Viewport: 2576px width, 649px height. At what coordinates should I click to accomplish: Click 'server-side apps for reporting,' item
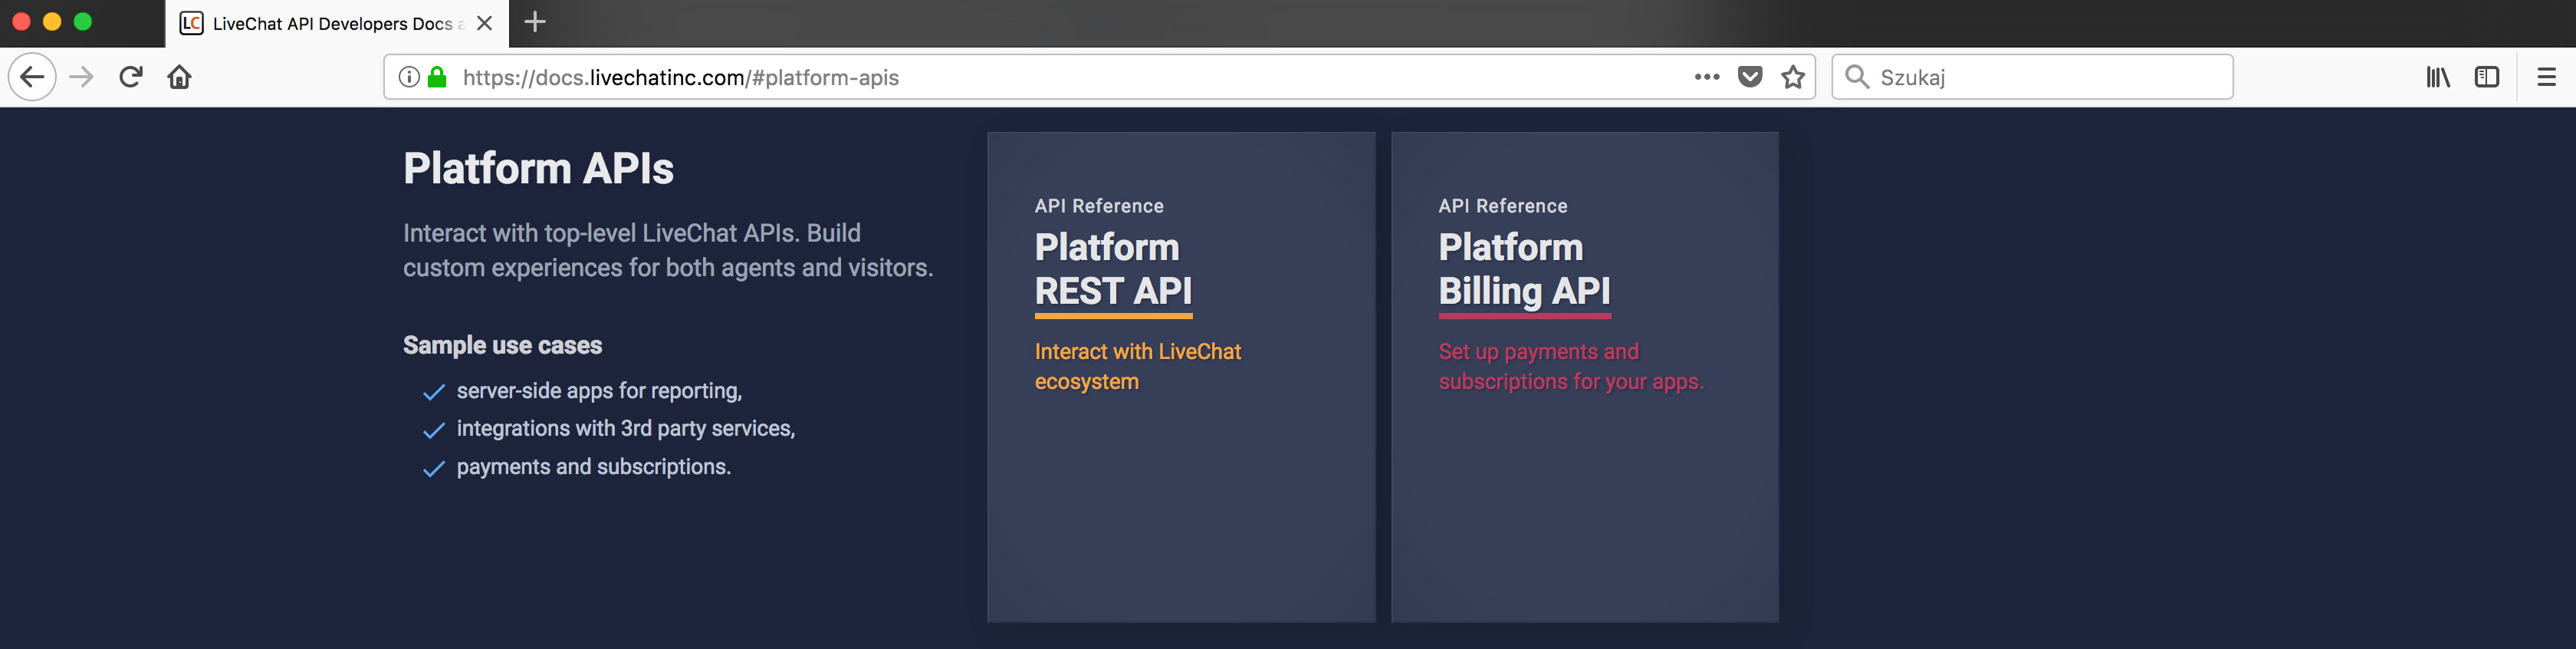point(599,391)
